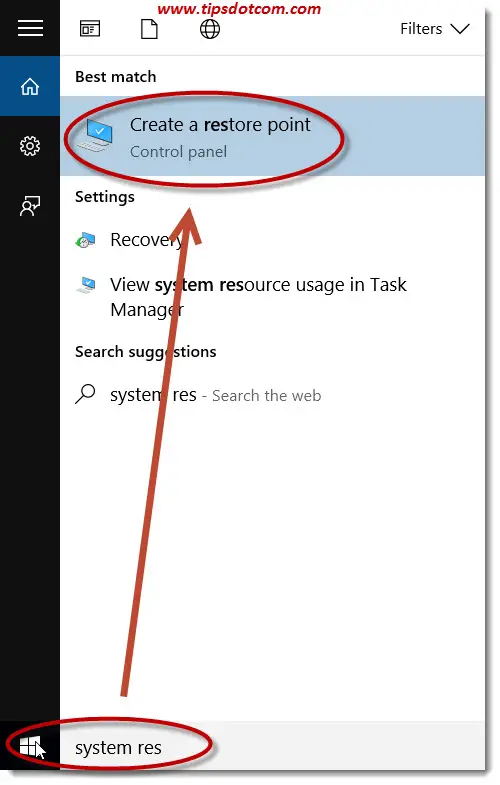Click the search box containing system res
The height and width of the screenshot is (785, 500).
272,747
